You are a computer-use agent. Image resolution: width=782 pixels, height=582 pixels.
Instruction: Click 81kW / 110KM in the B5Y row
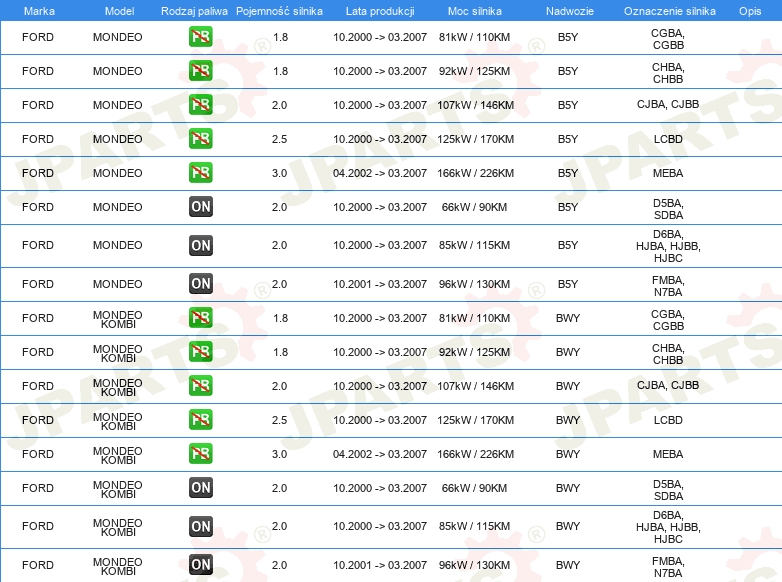(x=474, y=37)
